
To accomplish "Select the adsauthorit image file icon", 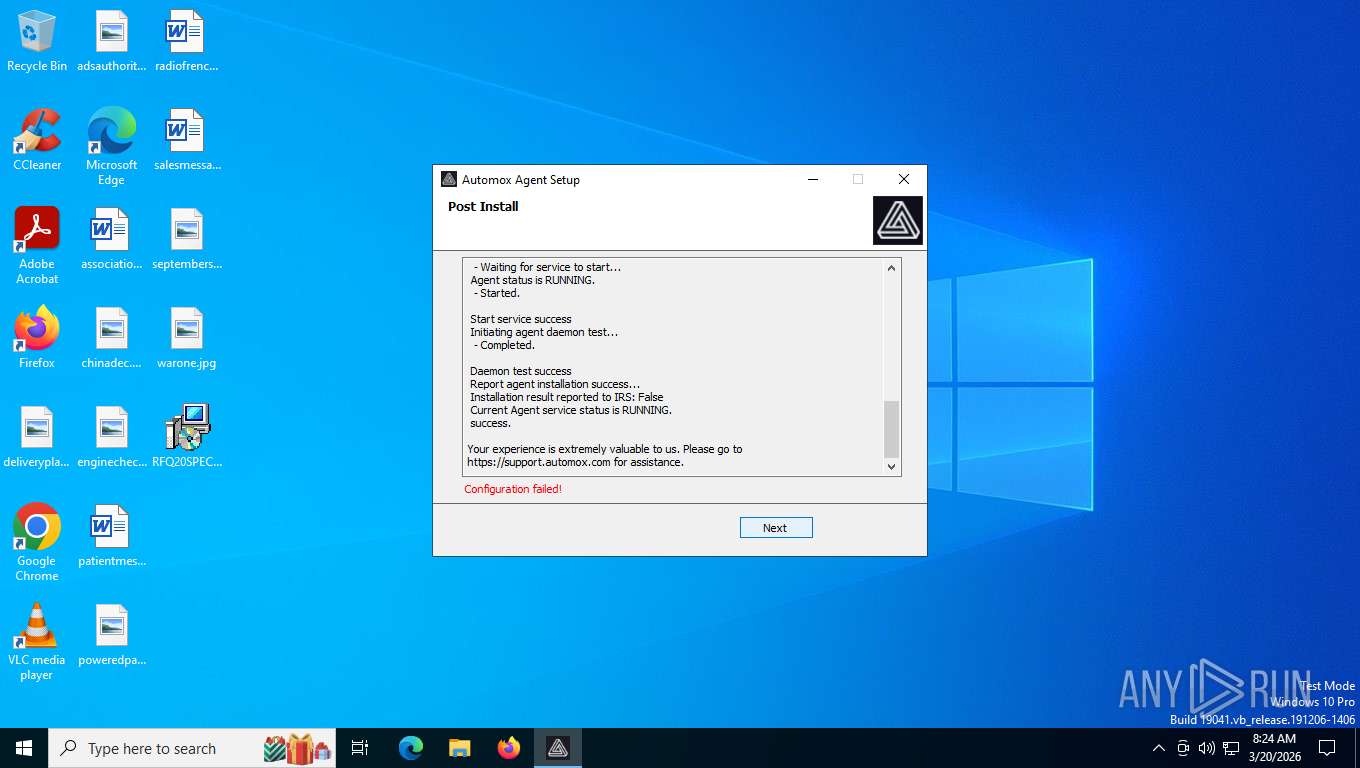I will pos(112,41).
